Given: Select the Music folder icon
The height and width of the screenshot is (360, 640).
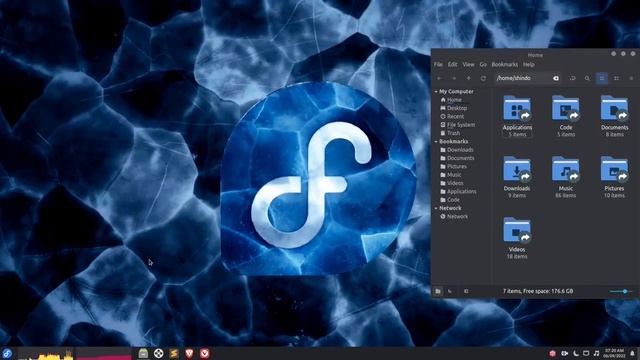Looking at the screenshot, I should coord(565,169).
